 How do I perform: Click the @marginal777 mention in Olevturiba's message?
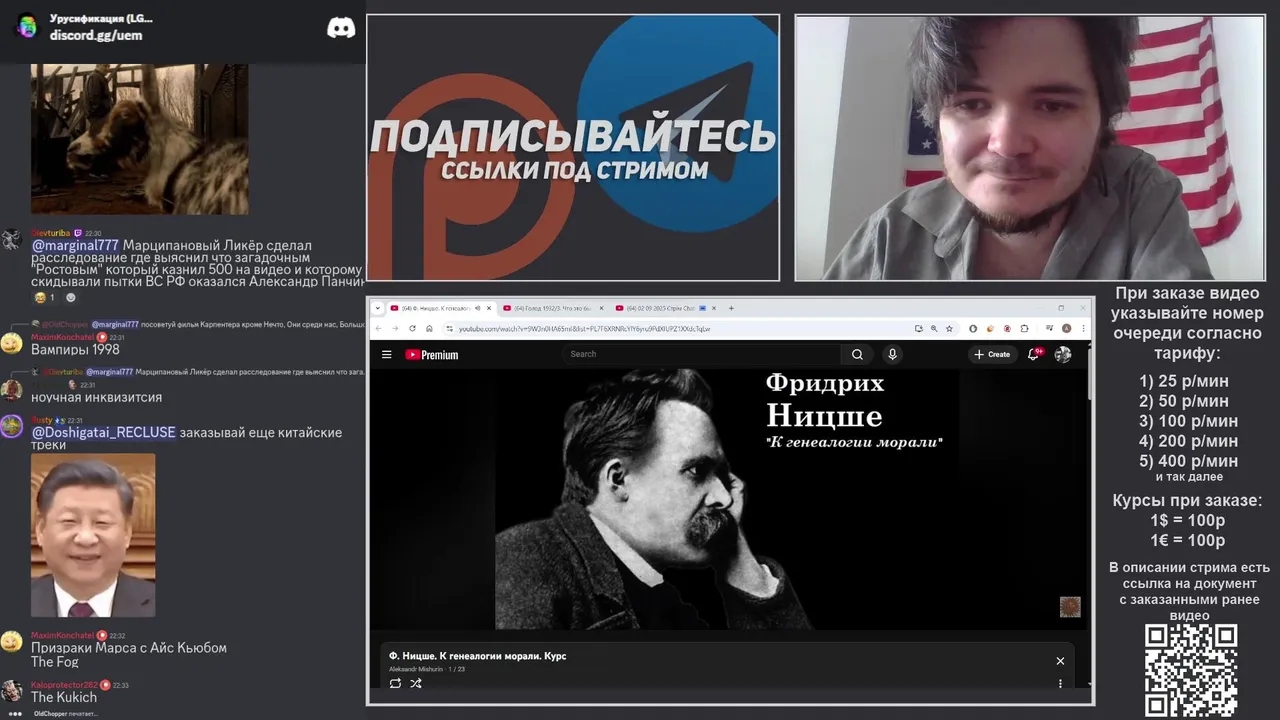(75, 245)
